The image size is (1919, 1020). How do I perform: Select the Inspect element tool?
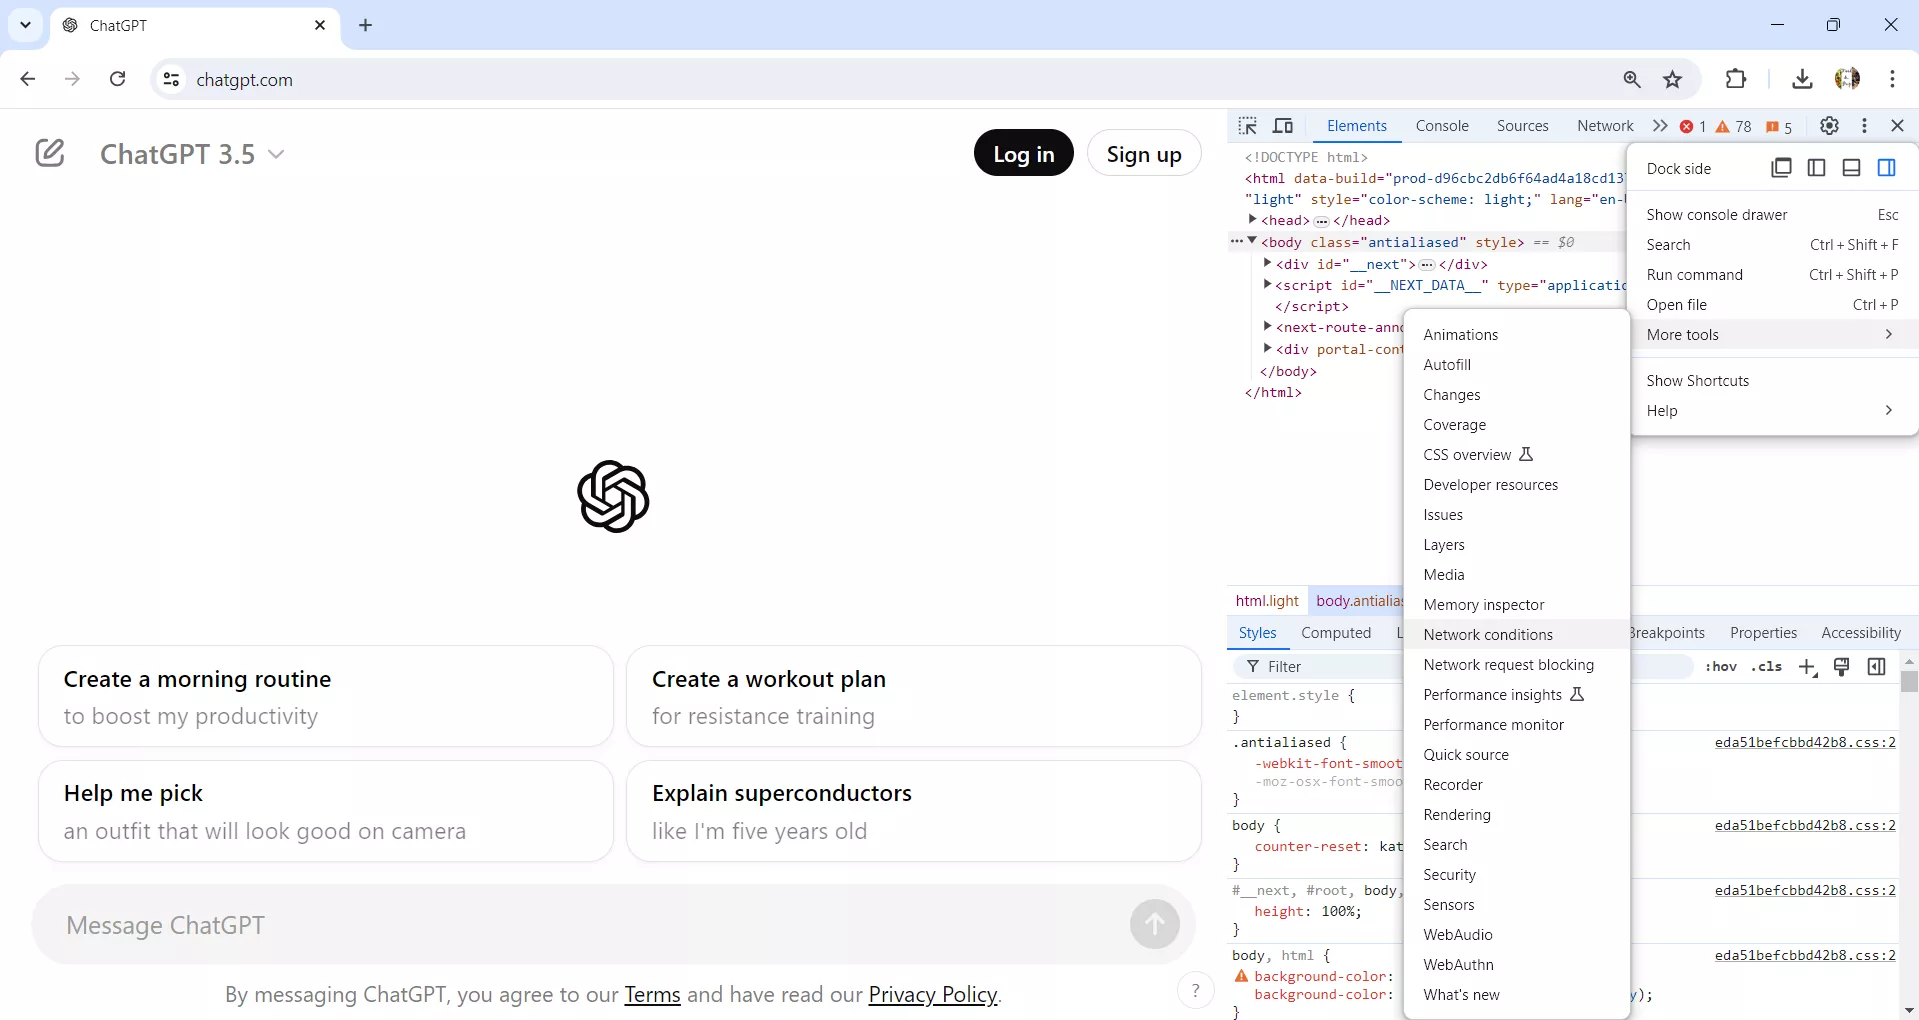click(x=1247, y=126)
